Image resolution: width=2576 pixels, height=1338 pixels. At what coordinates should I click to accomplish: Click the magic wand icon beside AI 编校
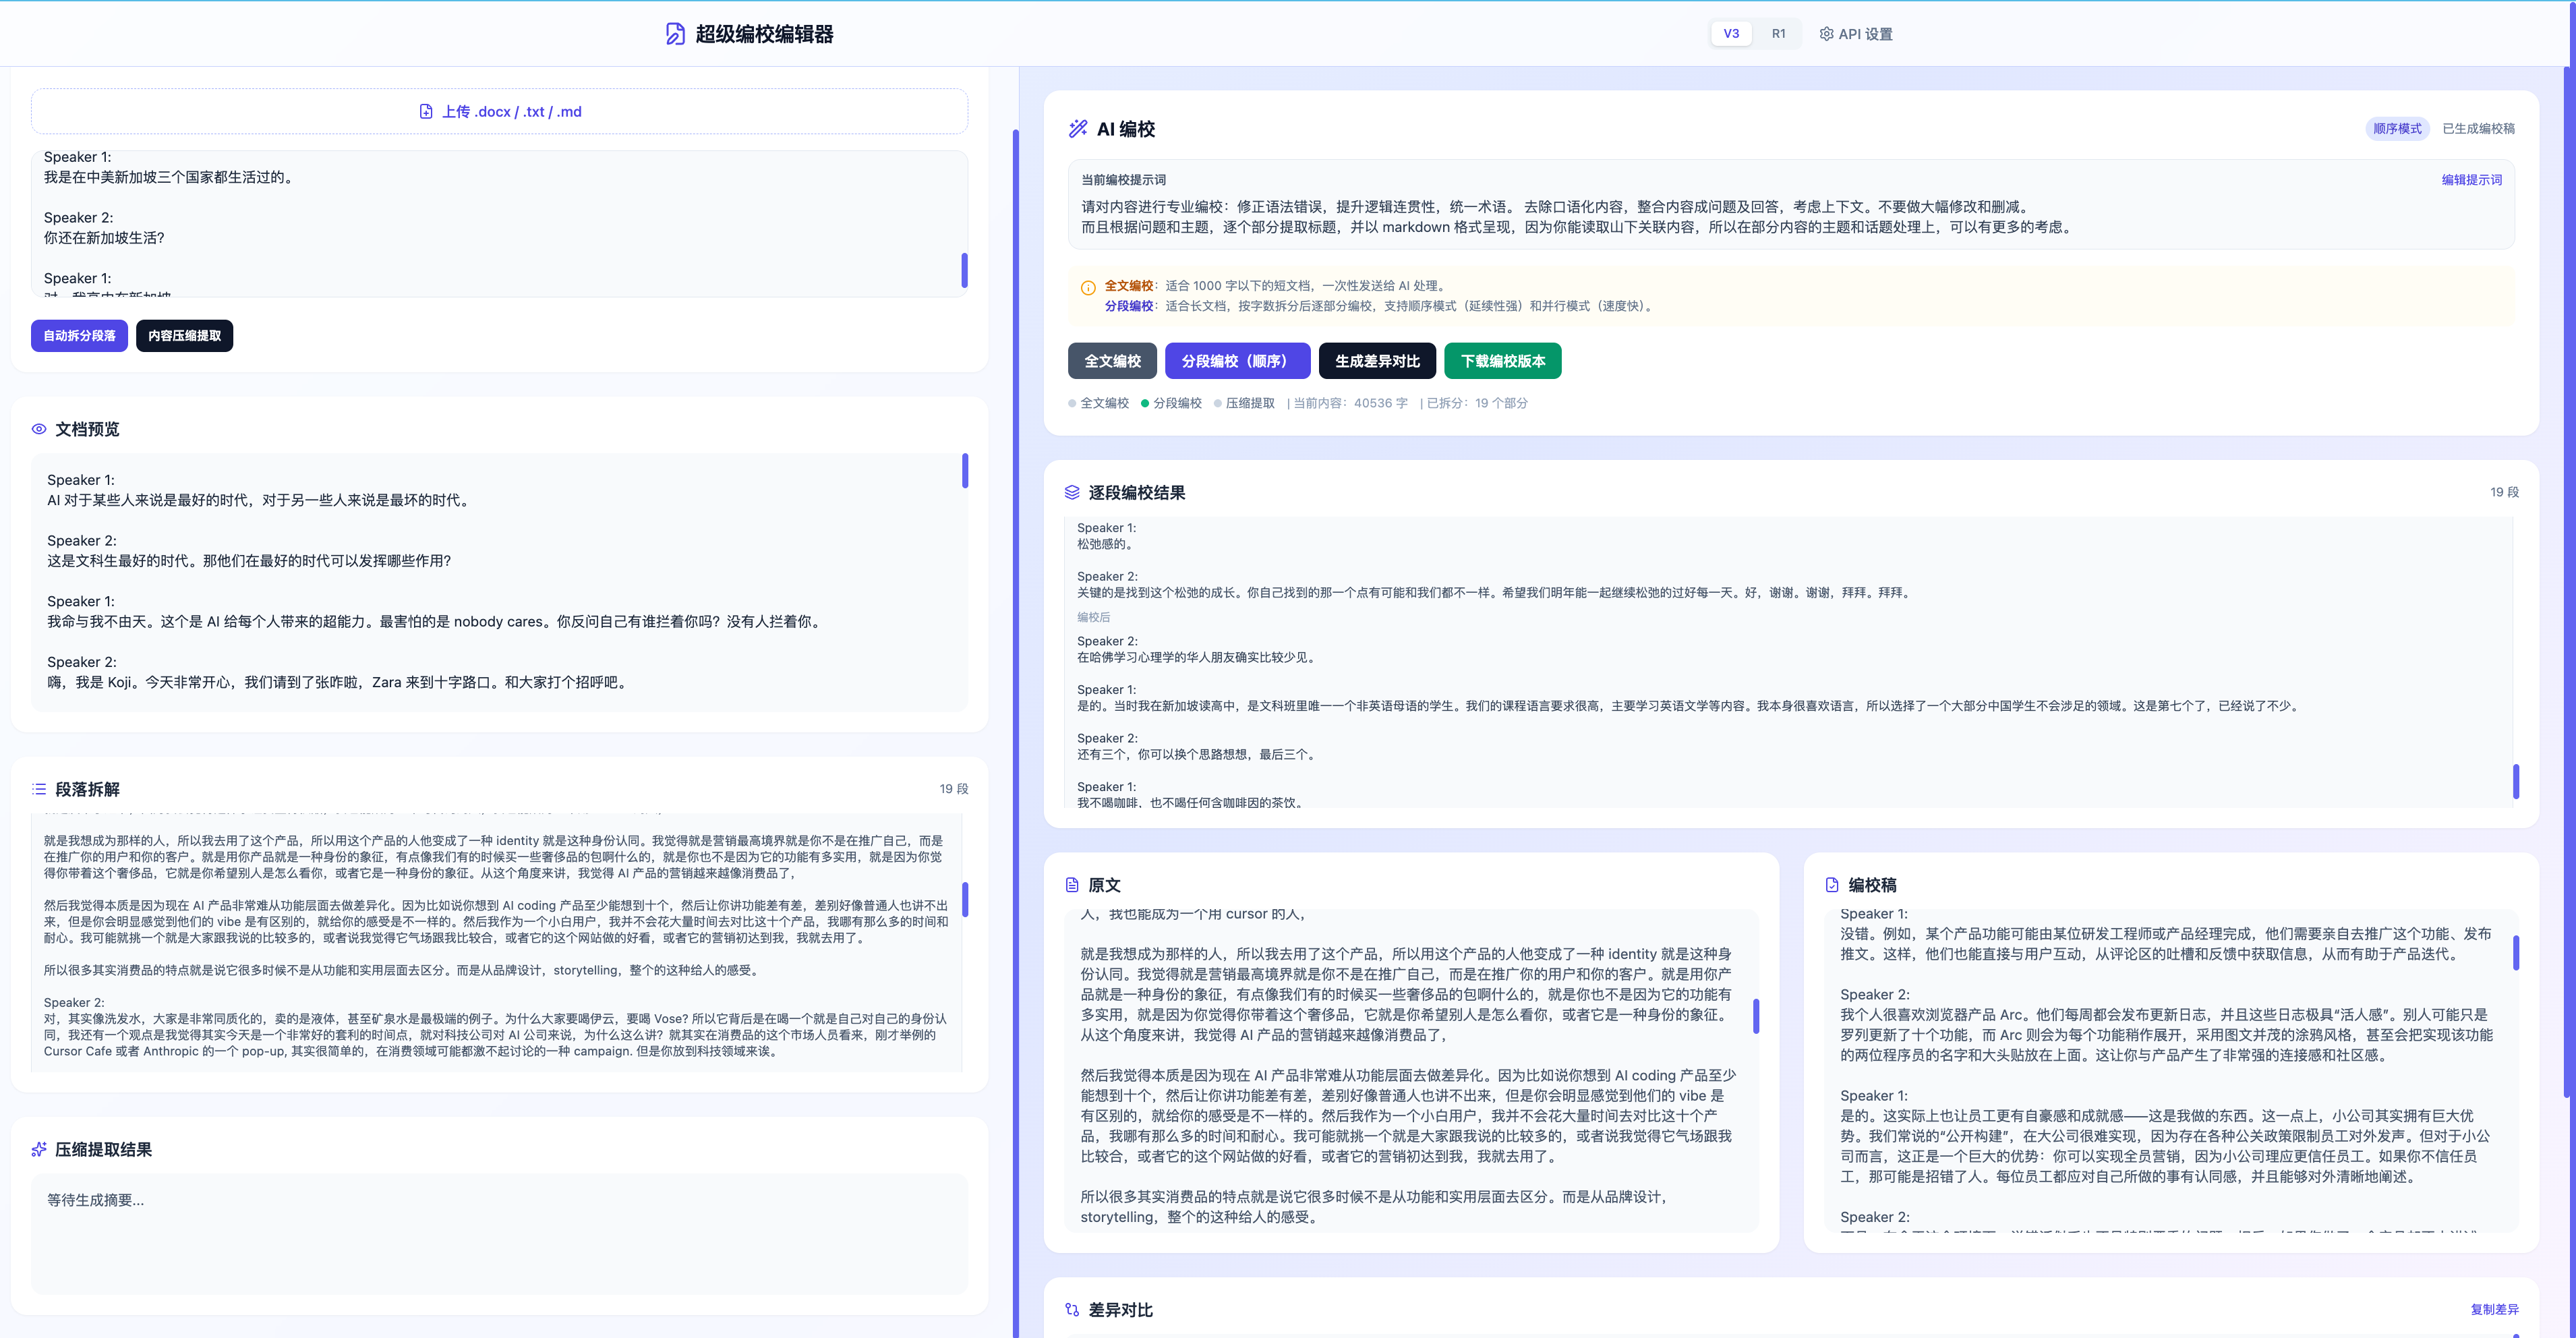tap(1078, 129)
